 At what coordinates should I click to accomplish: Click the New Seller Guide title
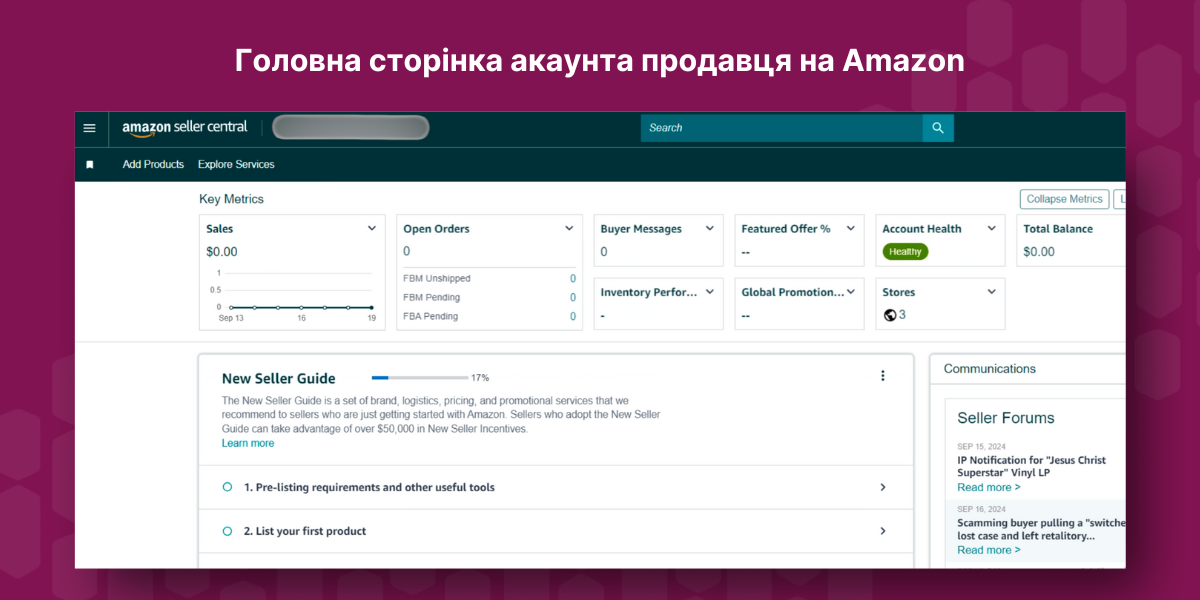click(279, 378)
